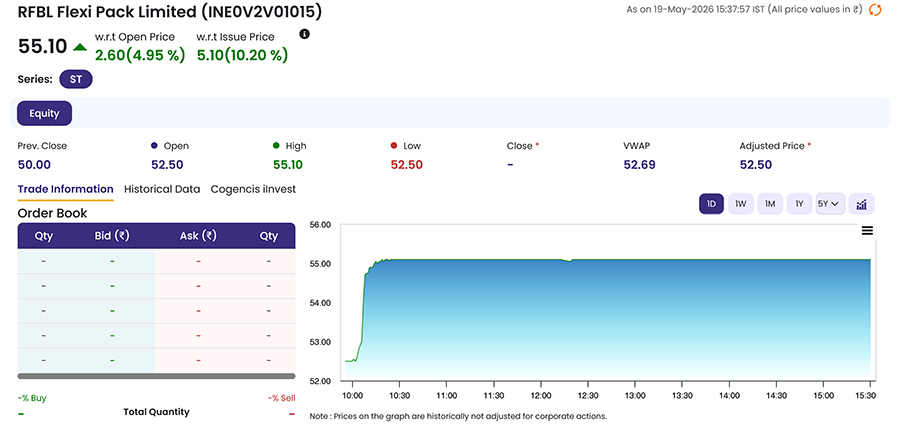Select the 1M chart range
This screenshot has height=430, width=900.
tap(770, 204)
